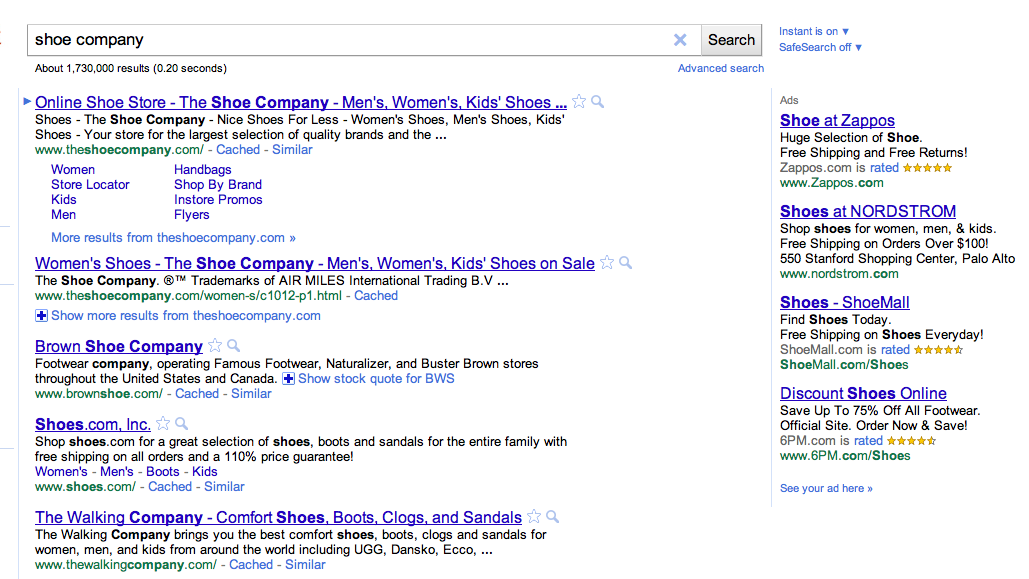Open Similar link for thewalkingcompany.com
Screen dimensions: 1029x579
305,565
